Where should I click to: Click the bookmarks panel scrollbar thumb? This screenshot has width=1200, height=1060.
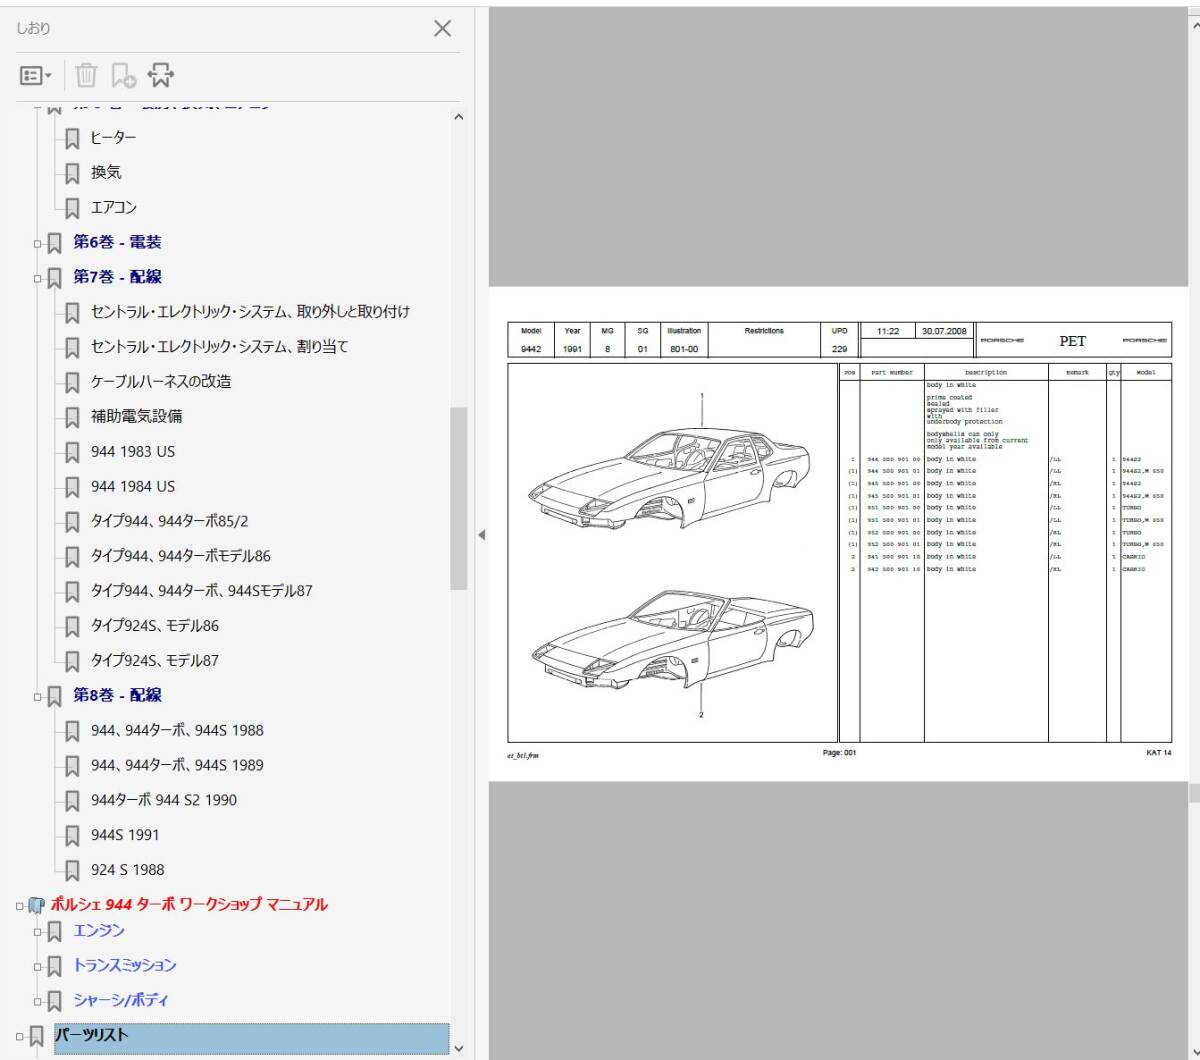(x=459, y=498)
